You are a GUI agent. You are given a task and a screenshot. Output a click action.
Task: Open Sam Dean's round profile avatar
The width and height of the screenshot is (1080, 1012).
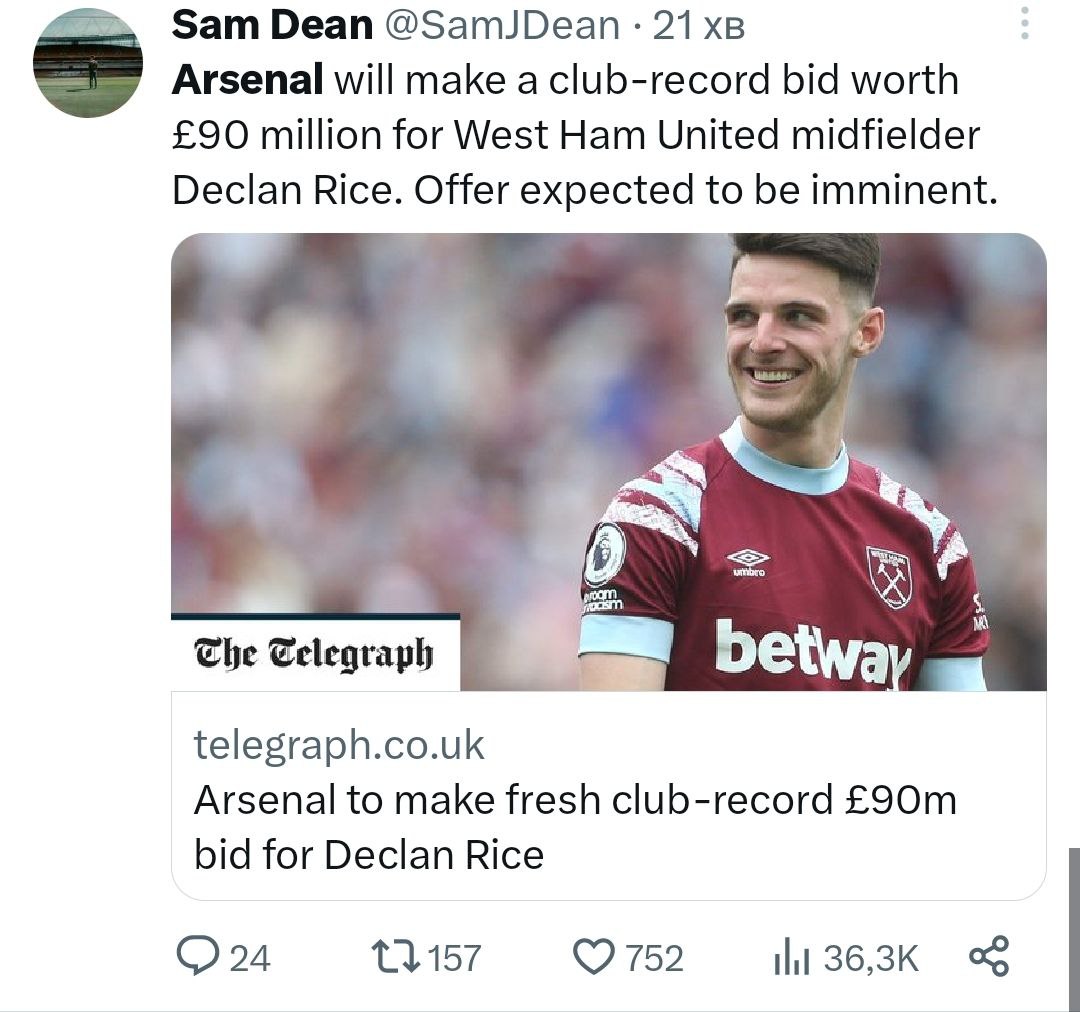[88, 63]
